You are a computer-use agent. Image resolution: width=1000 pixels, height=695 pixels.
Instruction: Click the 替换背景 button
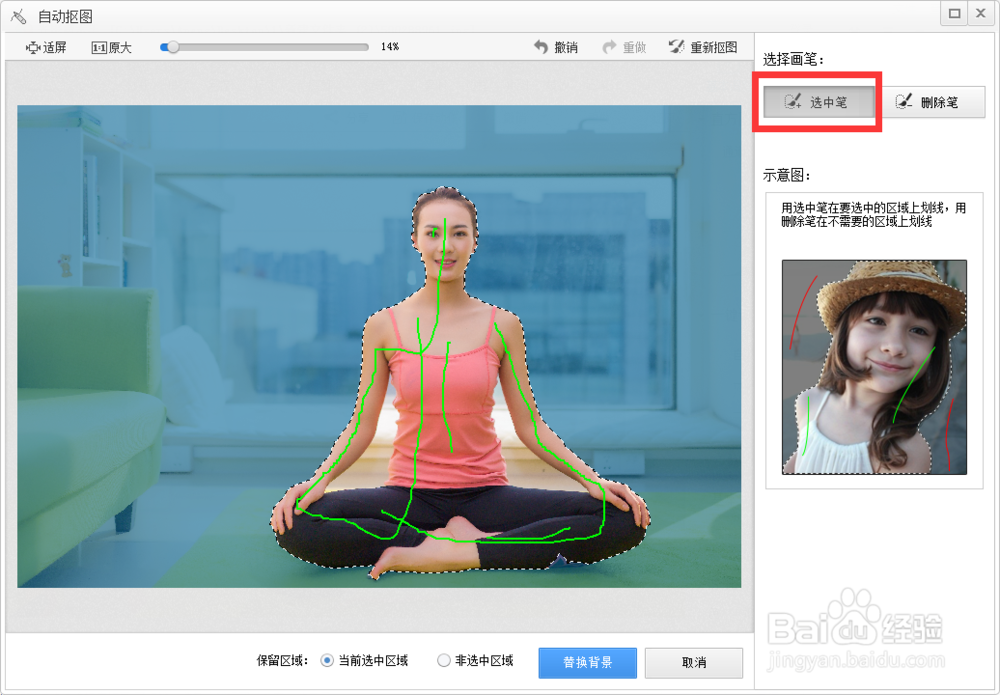tap(587, 662)
